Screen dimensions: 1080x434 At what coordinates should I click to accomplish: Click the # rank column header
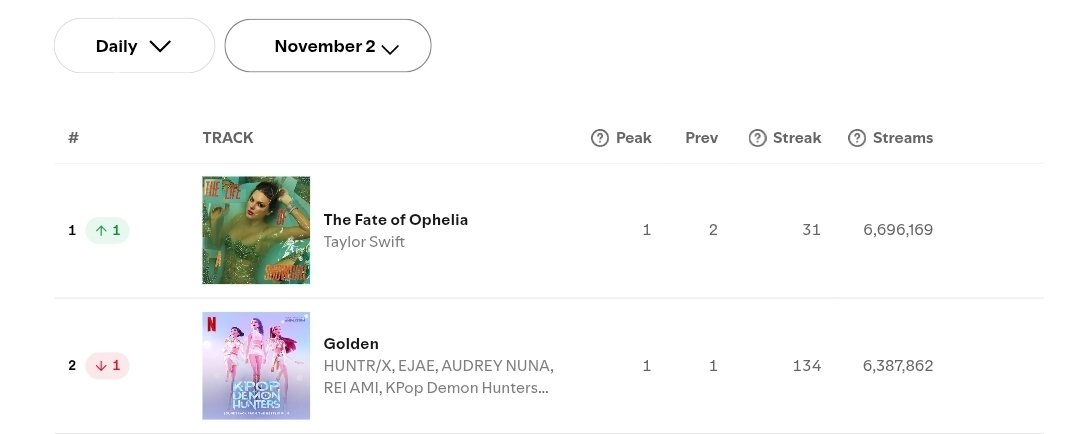(x=74, y=138)
